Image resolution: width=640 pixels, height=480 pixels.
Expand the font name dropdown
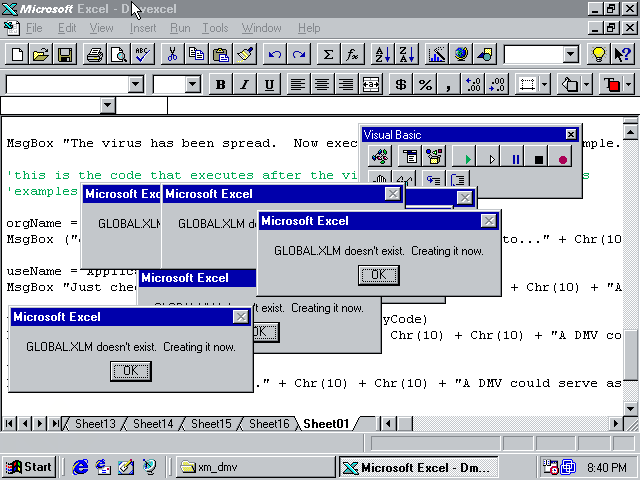coord(135,84)
